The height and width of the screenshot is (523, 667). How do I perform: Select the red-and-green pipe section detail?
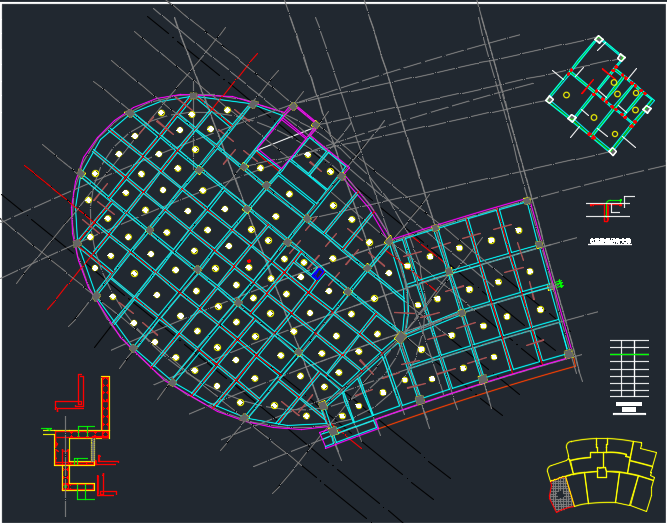click(610, 209)
